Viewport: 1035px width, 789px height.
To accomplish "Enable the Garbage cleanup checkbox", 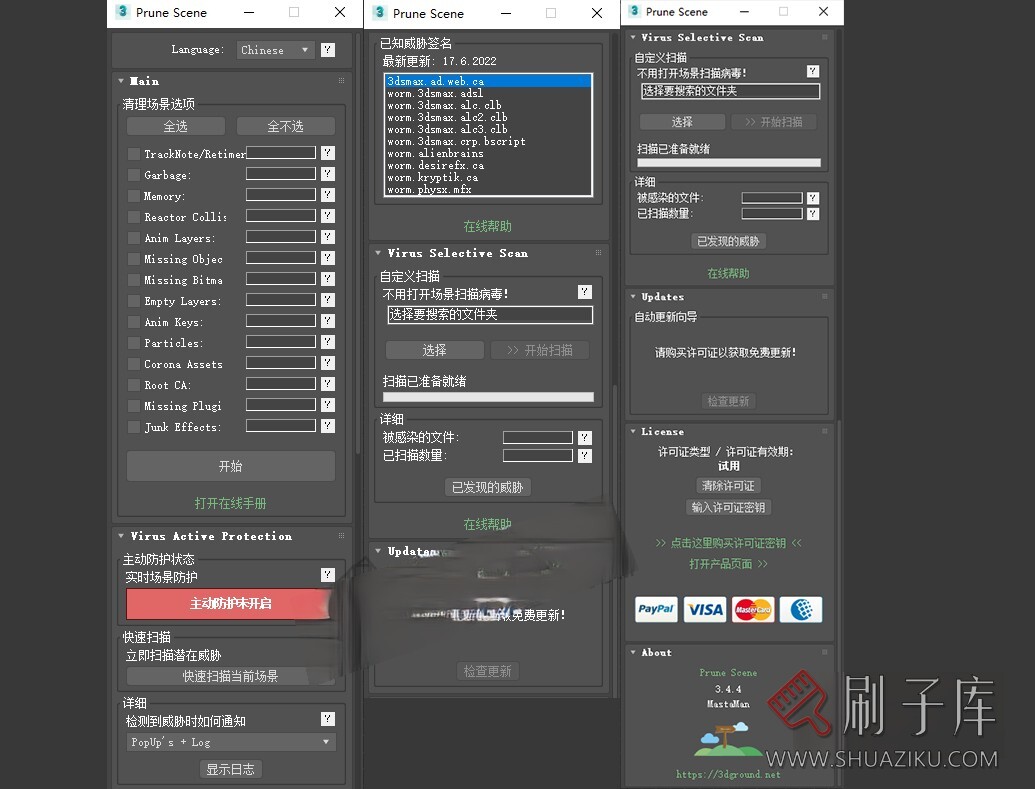I will click(134, 175).
